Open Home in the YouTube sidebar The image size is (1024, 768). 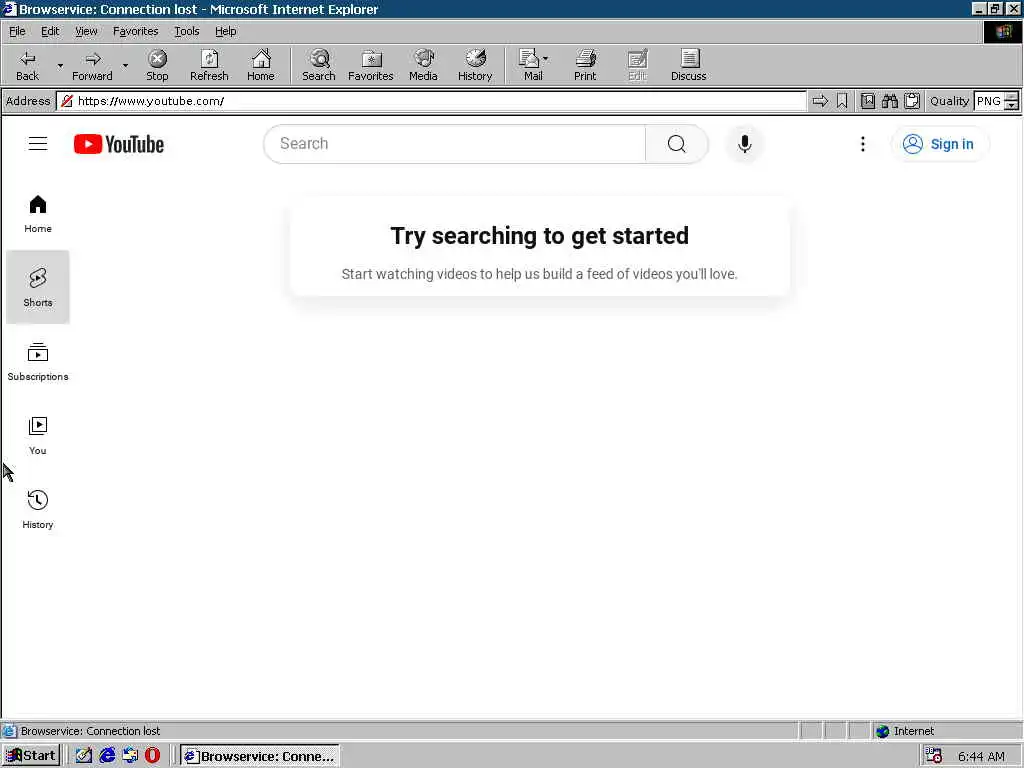(38, 214)
